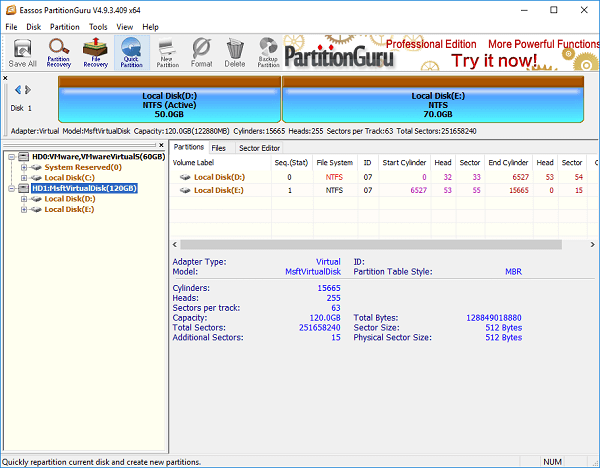Close the disk tree pane with its X
Screen dimensions: 600x468
click(x=161, y=145)
